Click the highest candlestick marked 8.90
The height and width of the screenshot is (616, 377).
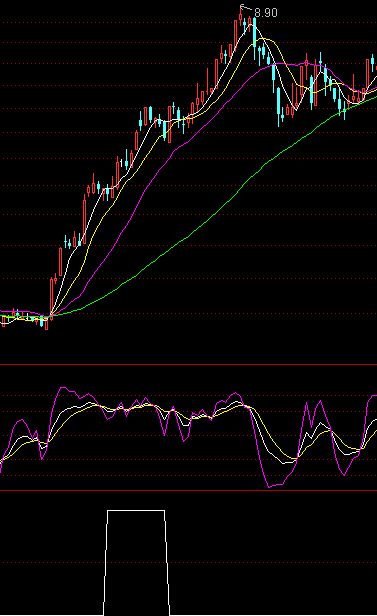point(240,17)
